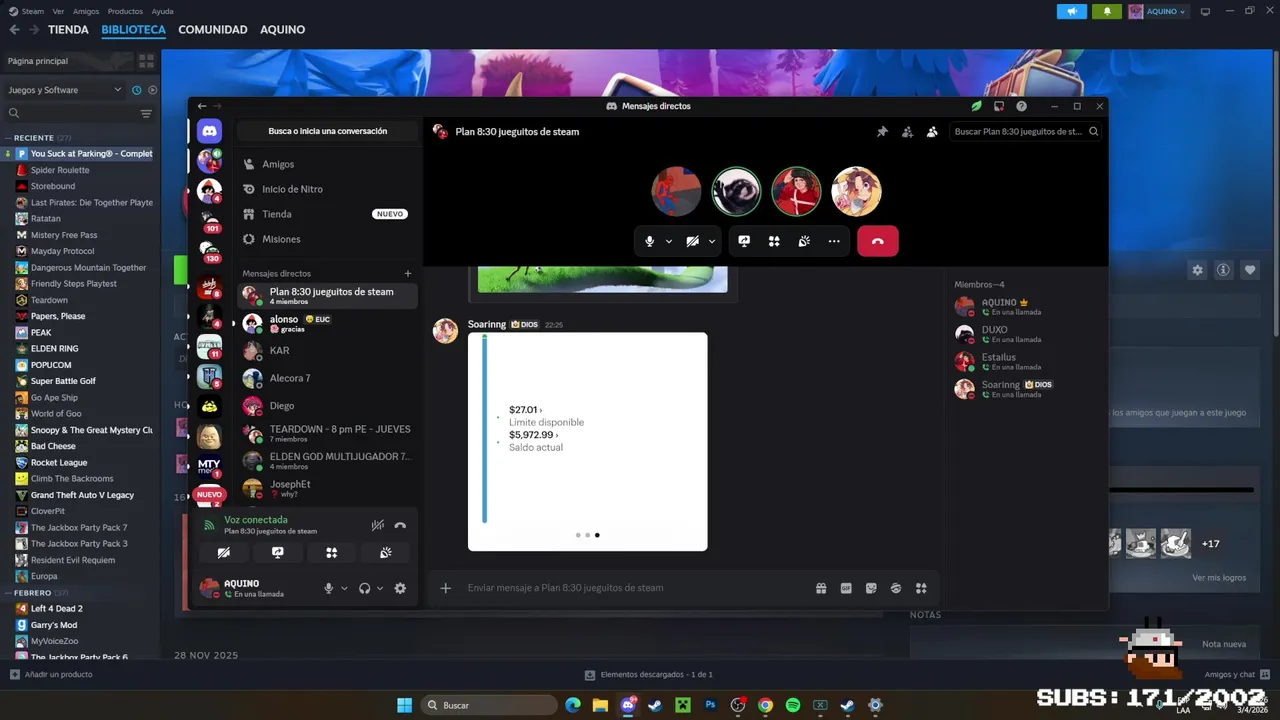Open Alecora 7 direct message
1280x720 pixels.
pos(327,378)
